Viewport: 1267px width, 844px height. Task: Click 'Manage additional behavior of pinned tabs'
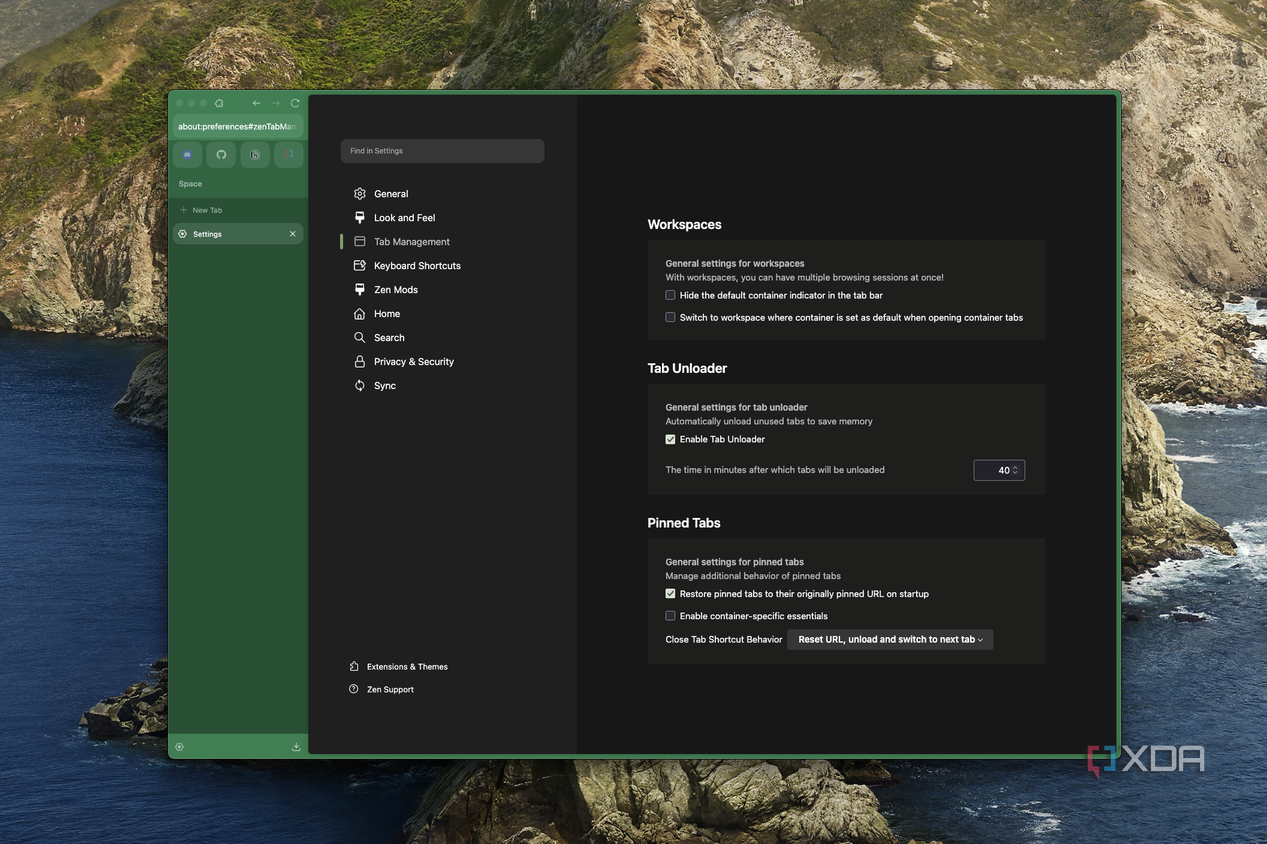pyautogui.click(x=753, y=576)
